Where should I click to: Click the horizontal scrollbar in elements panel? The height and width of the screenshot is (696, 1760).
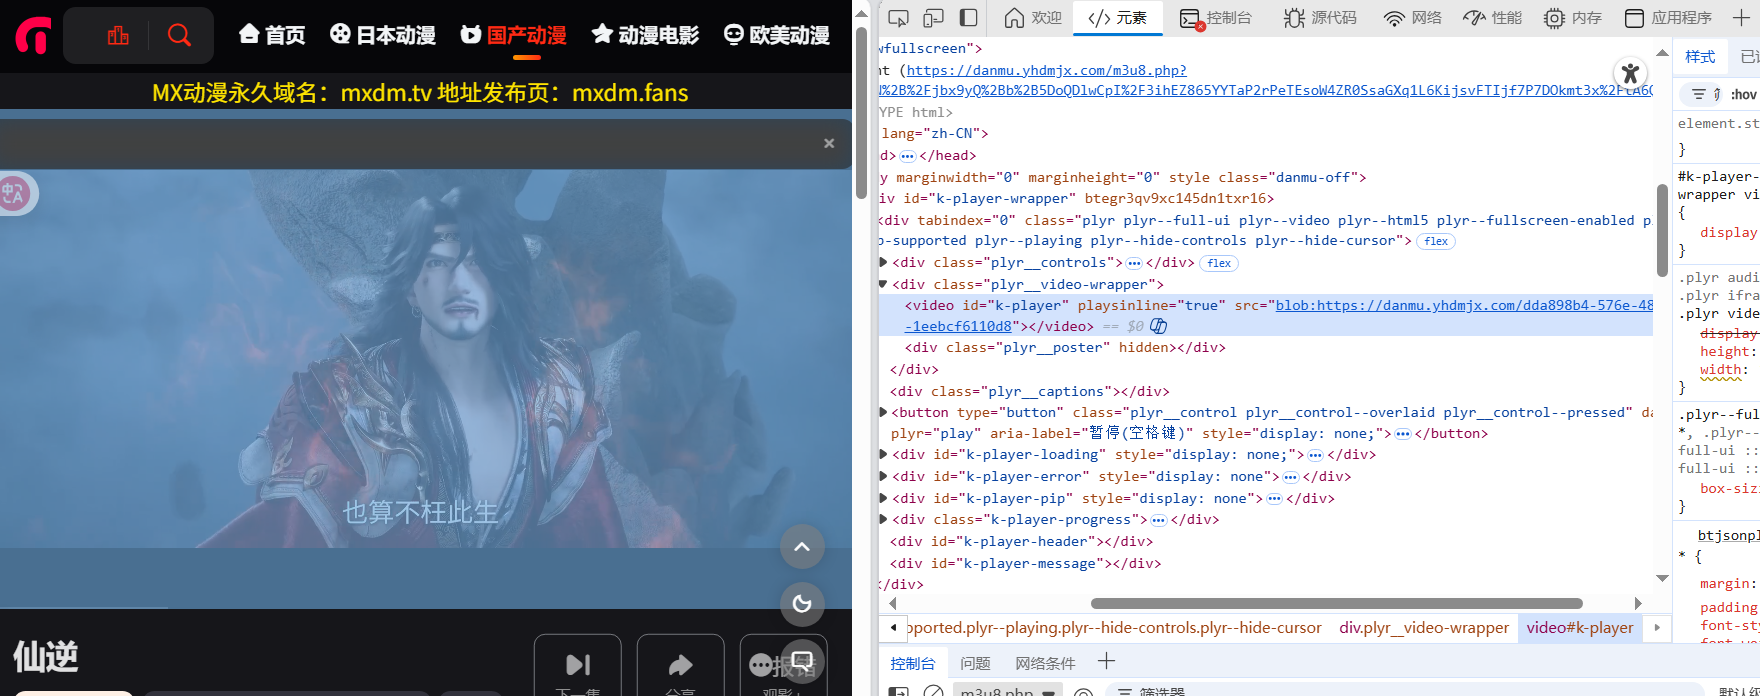(x=1336, y=603)
